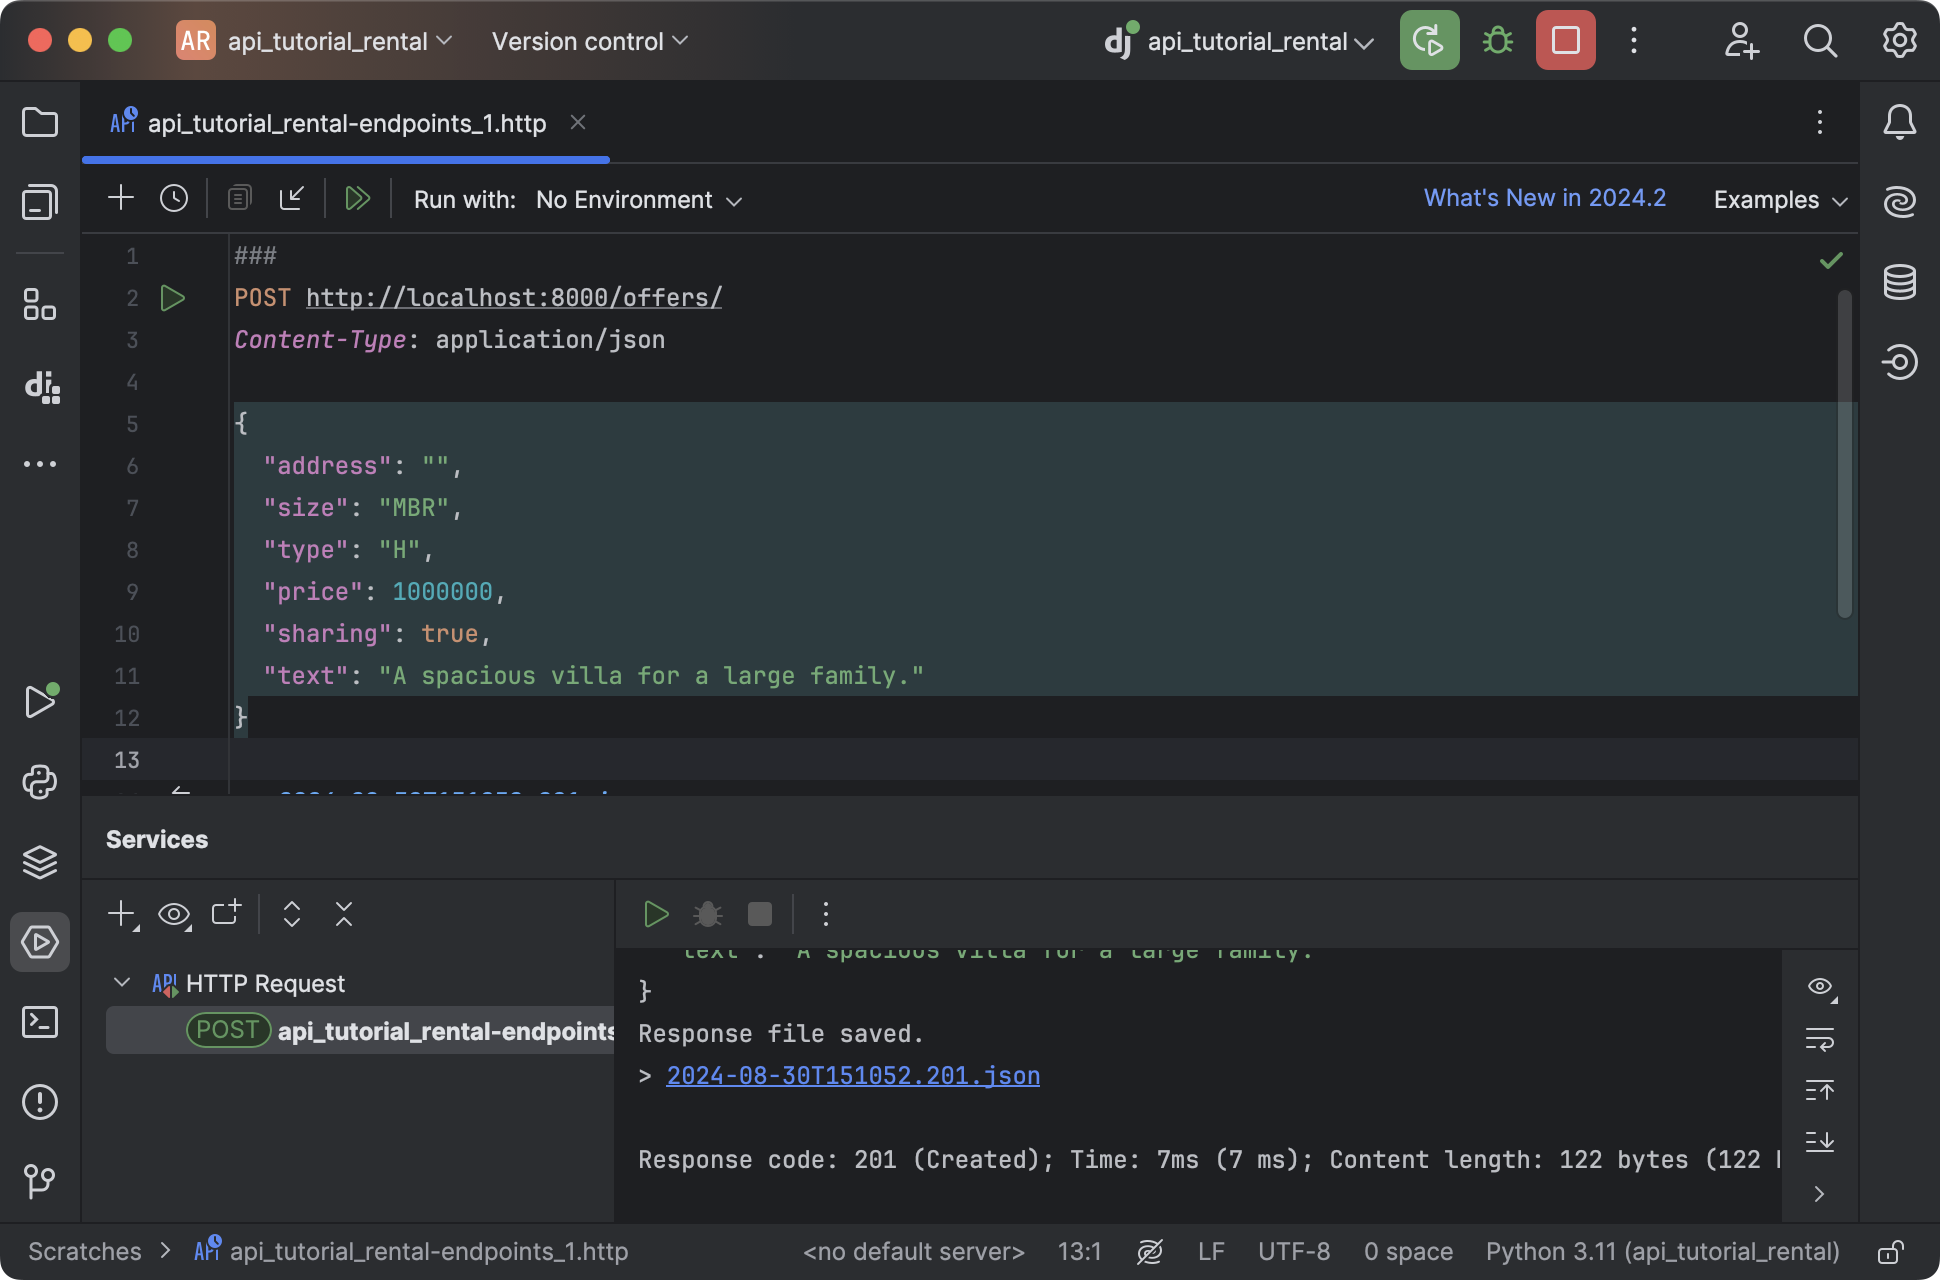The width and height of the screenshot is (1940, 1280).
Task: Stop the running server with red square icon
Action: 1563,41
